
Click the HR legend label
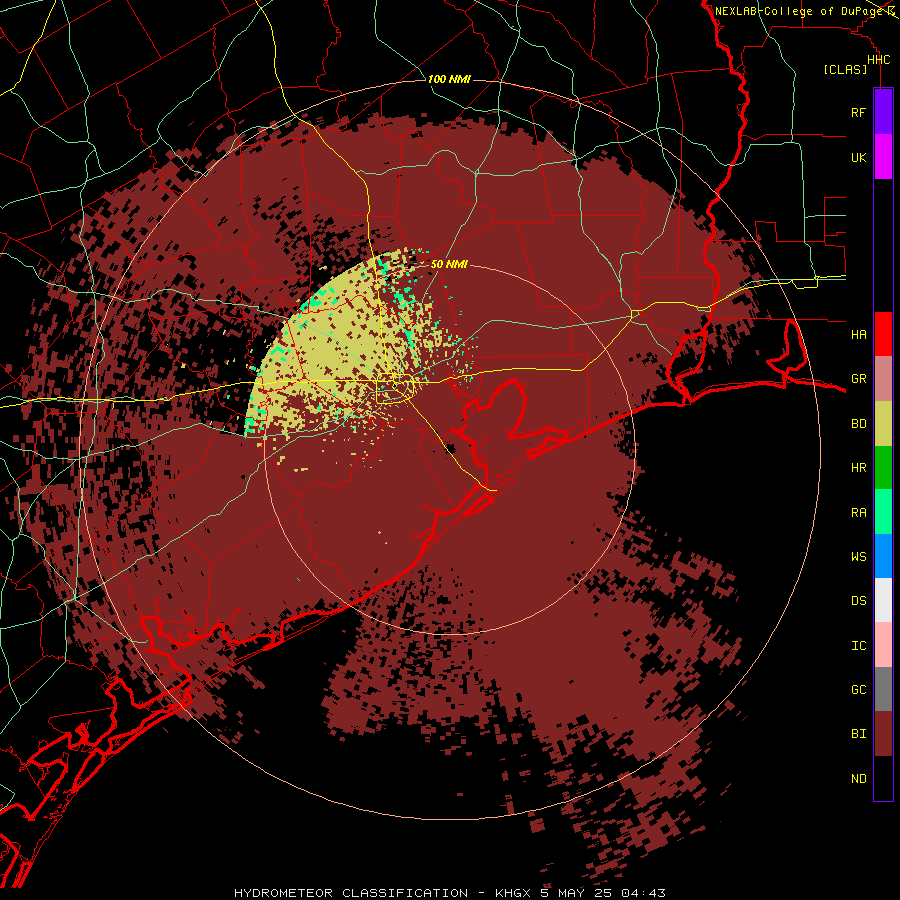click(858, 468)
